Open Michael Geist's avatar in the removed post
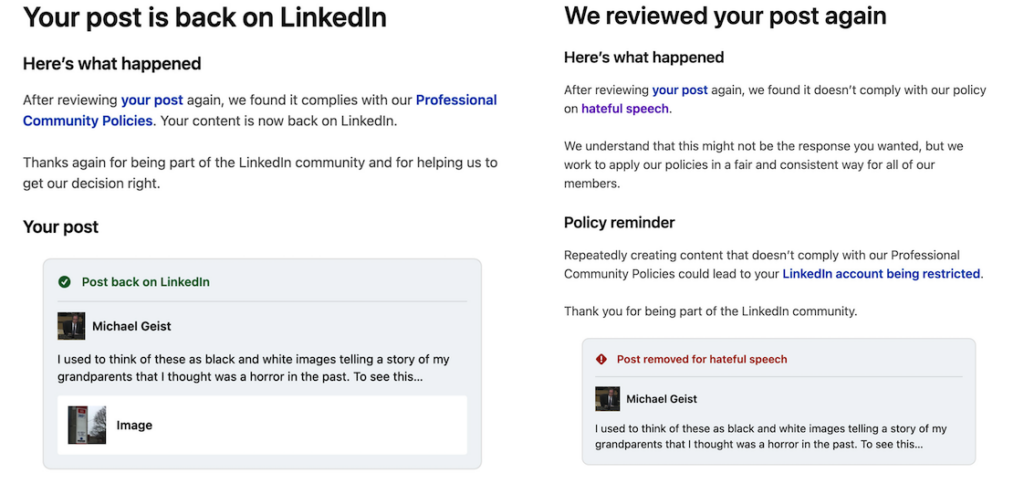1024x484 pixels. 607,398
